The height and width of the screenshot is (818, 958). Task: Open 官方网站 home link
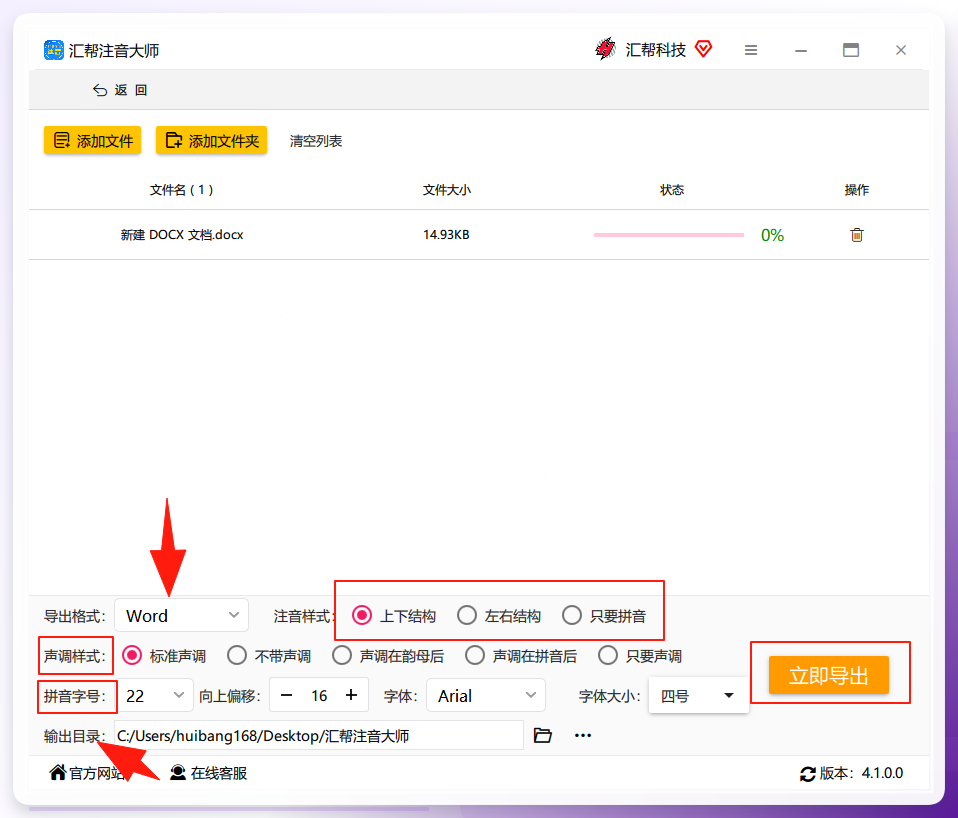87,773
